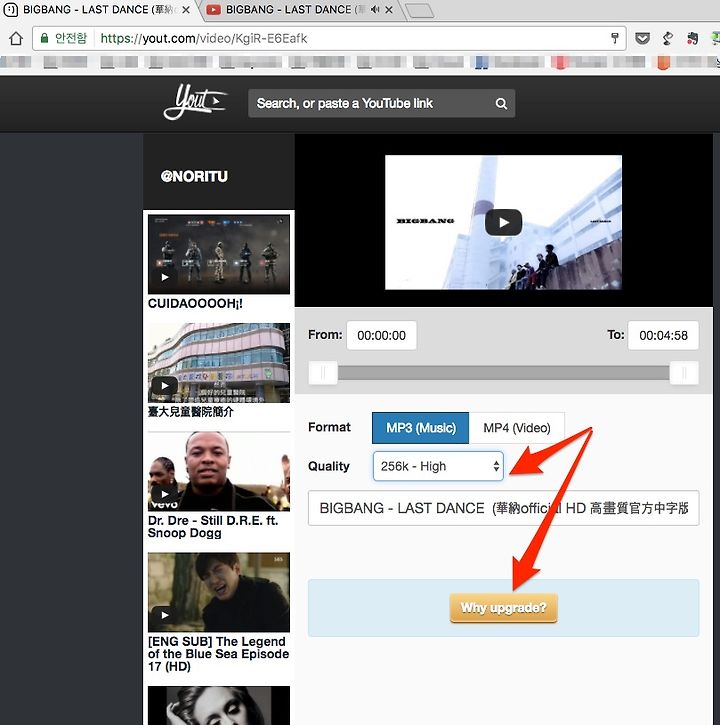Open the Dr. Dre Still D.R.E. thumbnail
Screen dimensions: 720x725
pos(219,471)
